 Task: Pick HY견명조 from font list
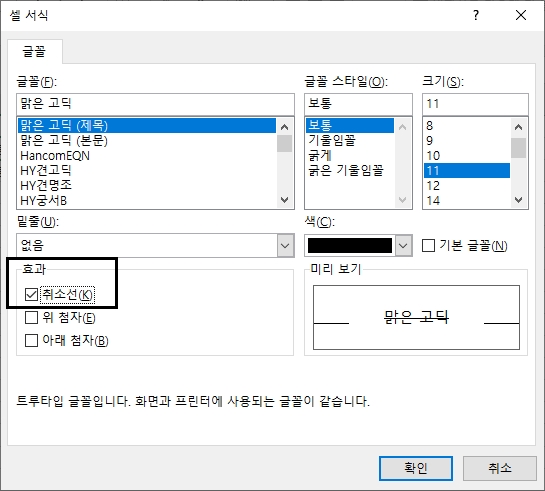(x=147, y=185)
